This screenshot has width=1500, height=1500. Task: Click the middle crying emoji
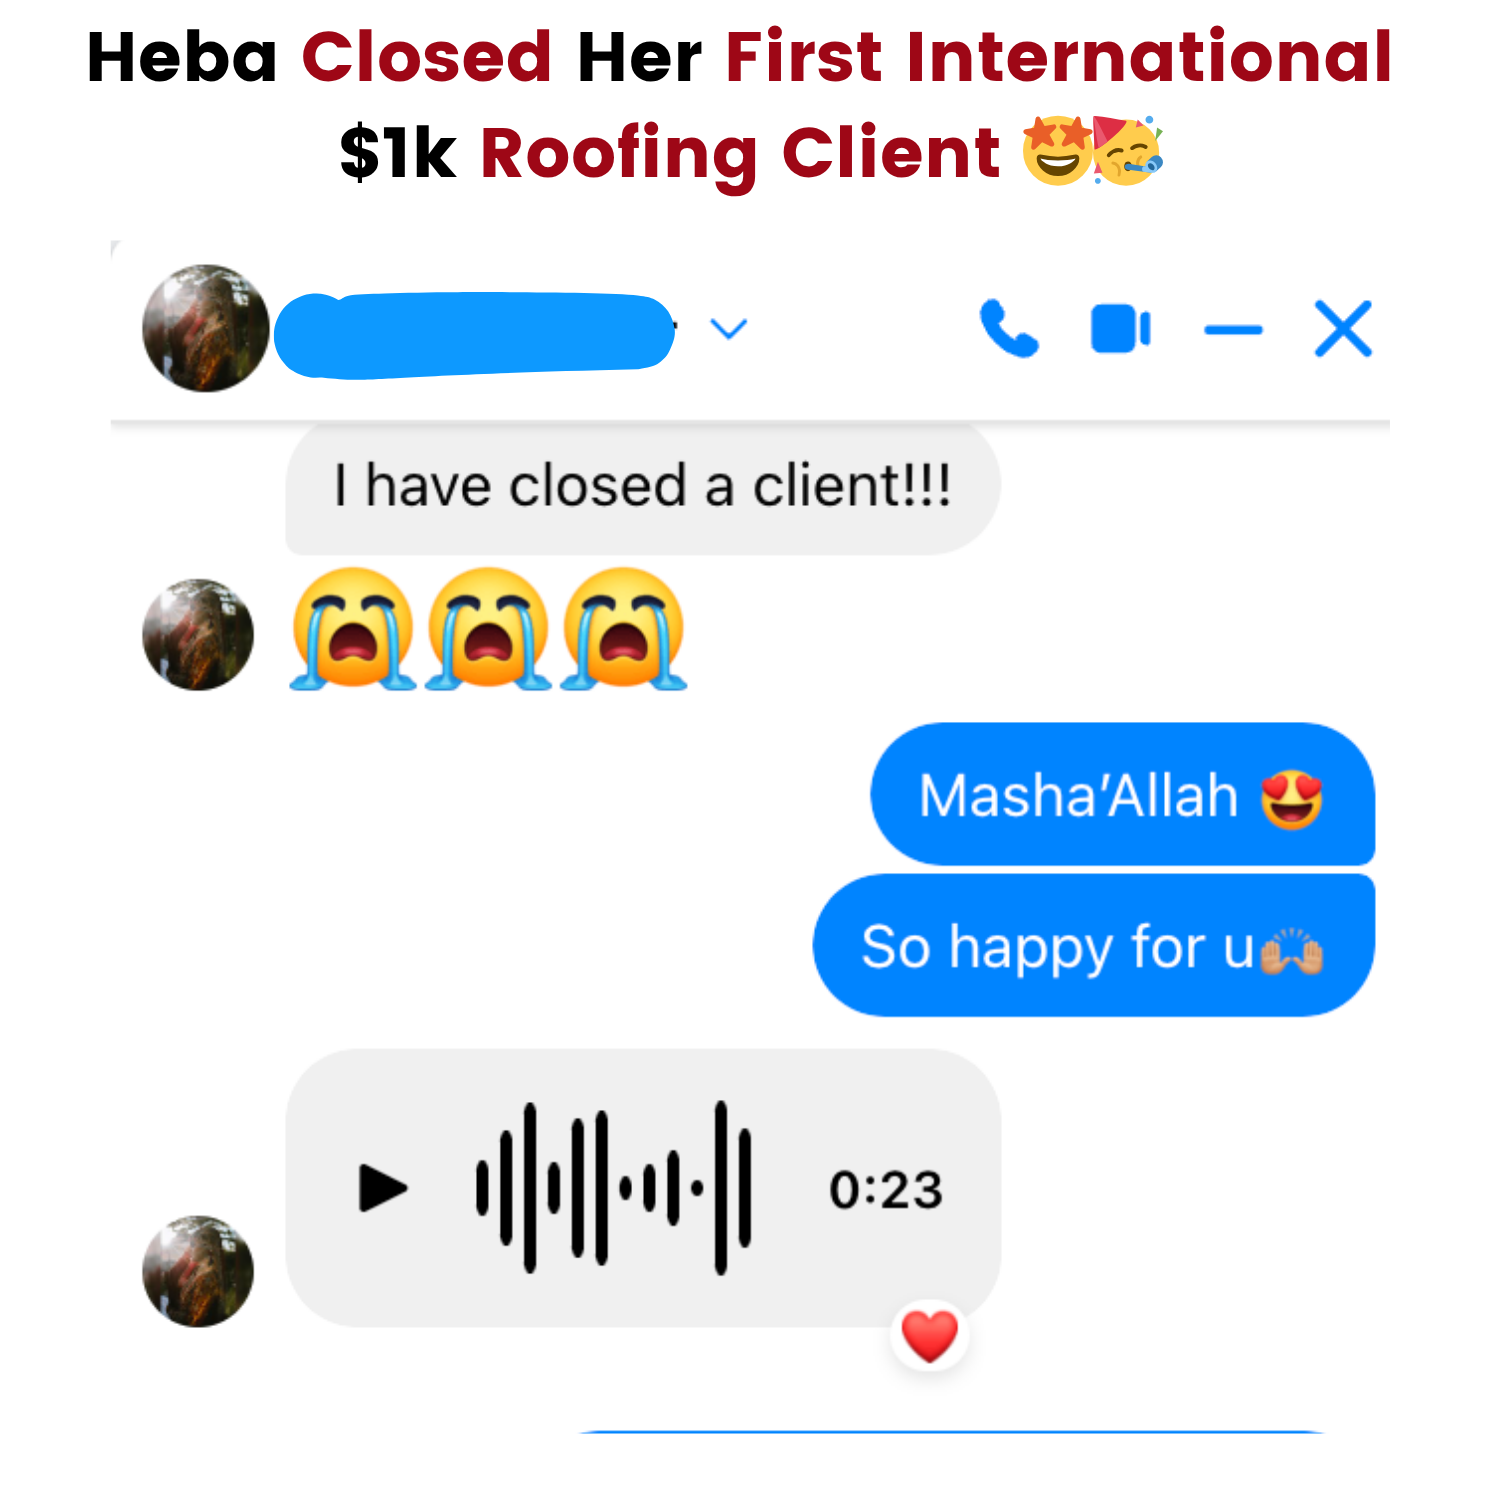[x=488, y=629]
